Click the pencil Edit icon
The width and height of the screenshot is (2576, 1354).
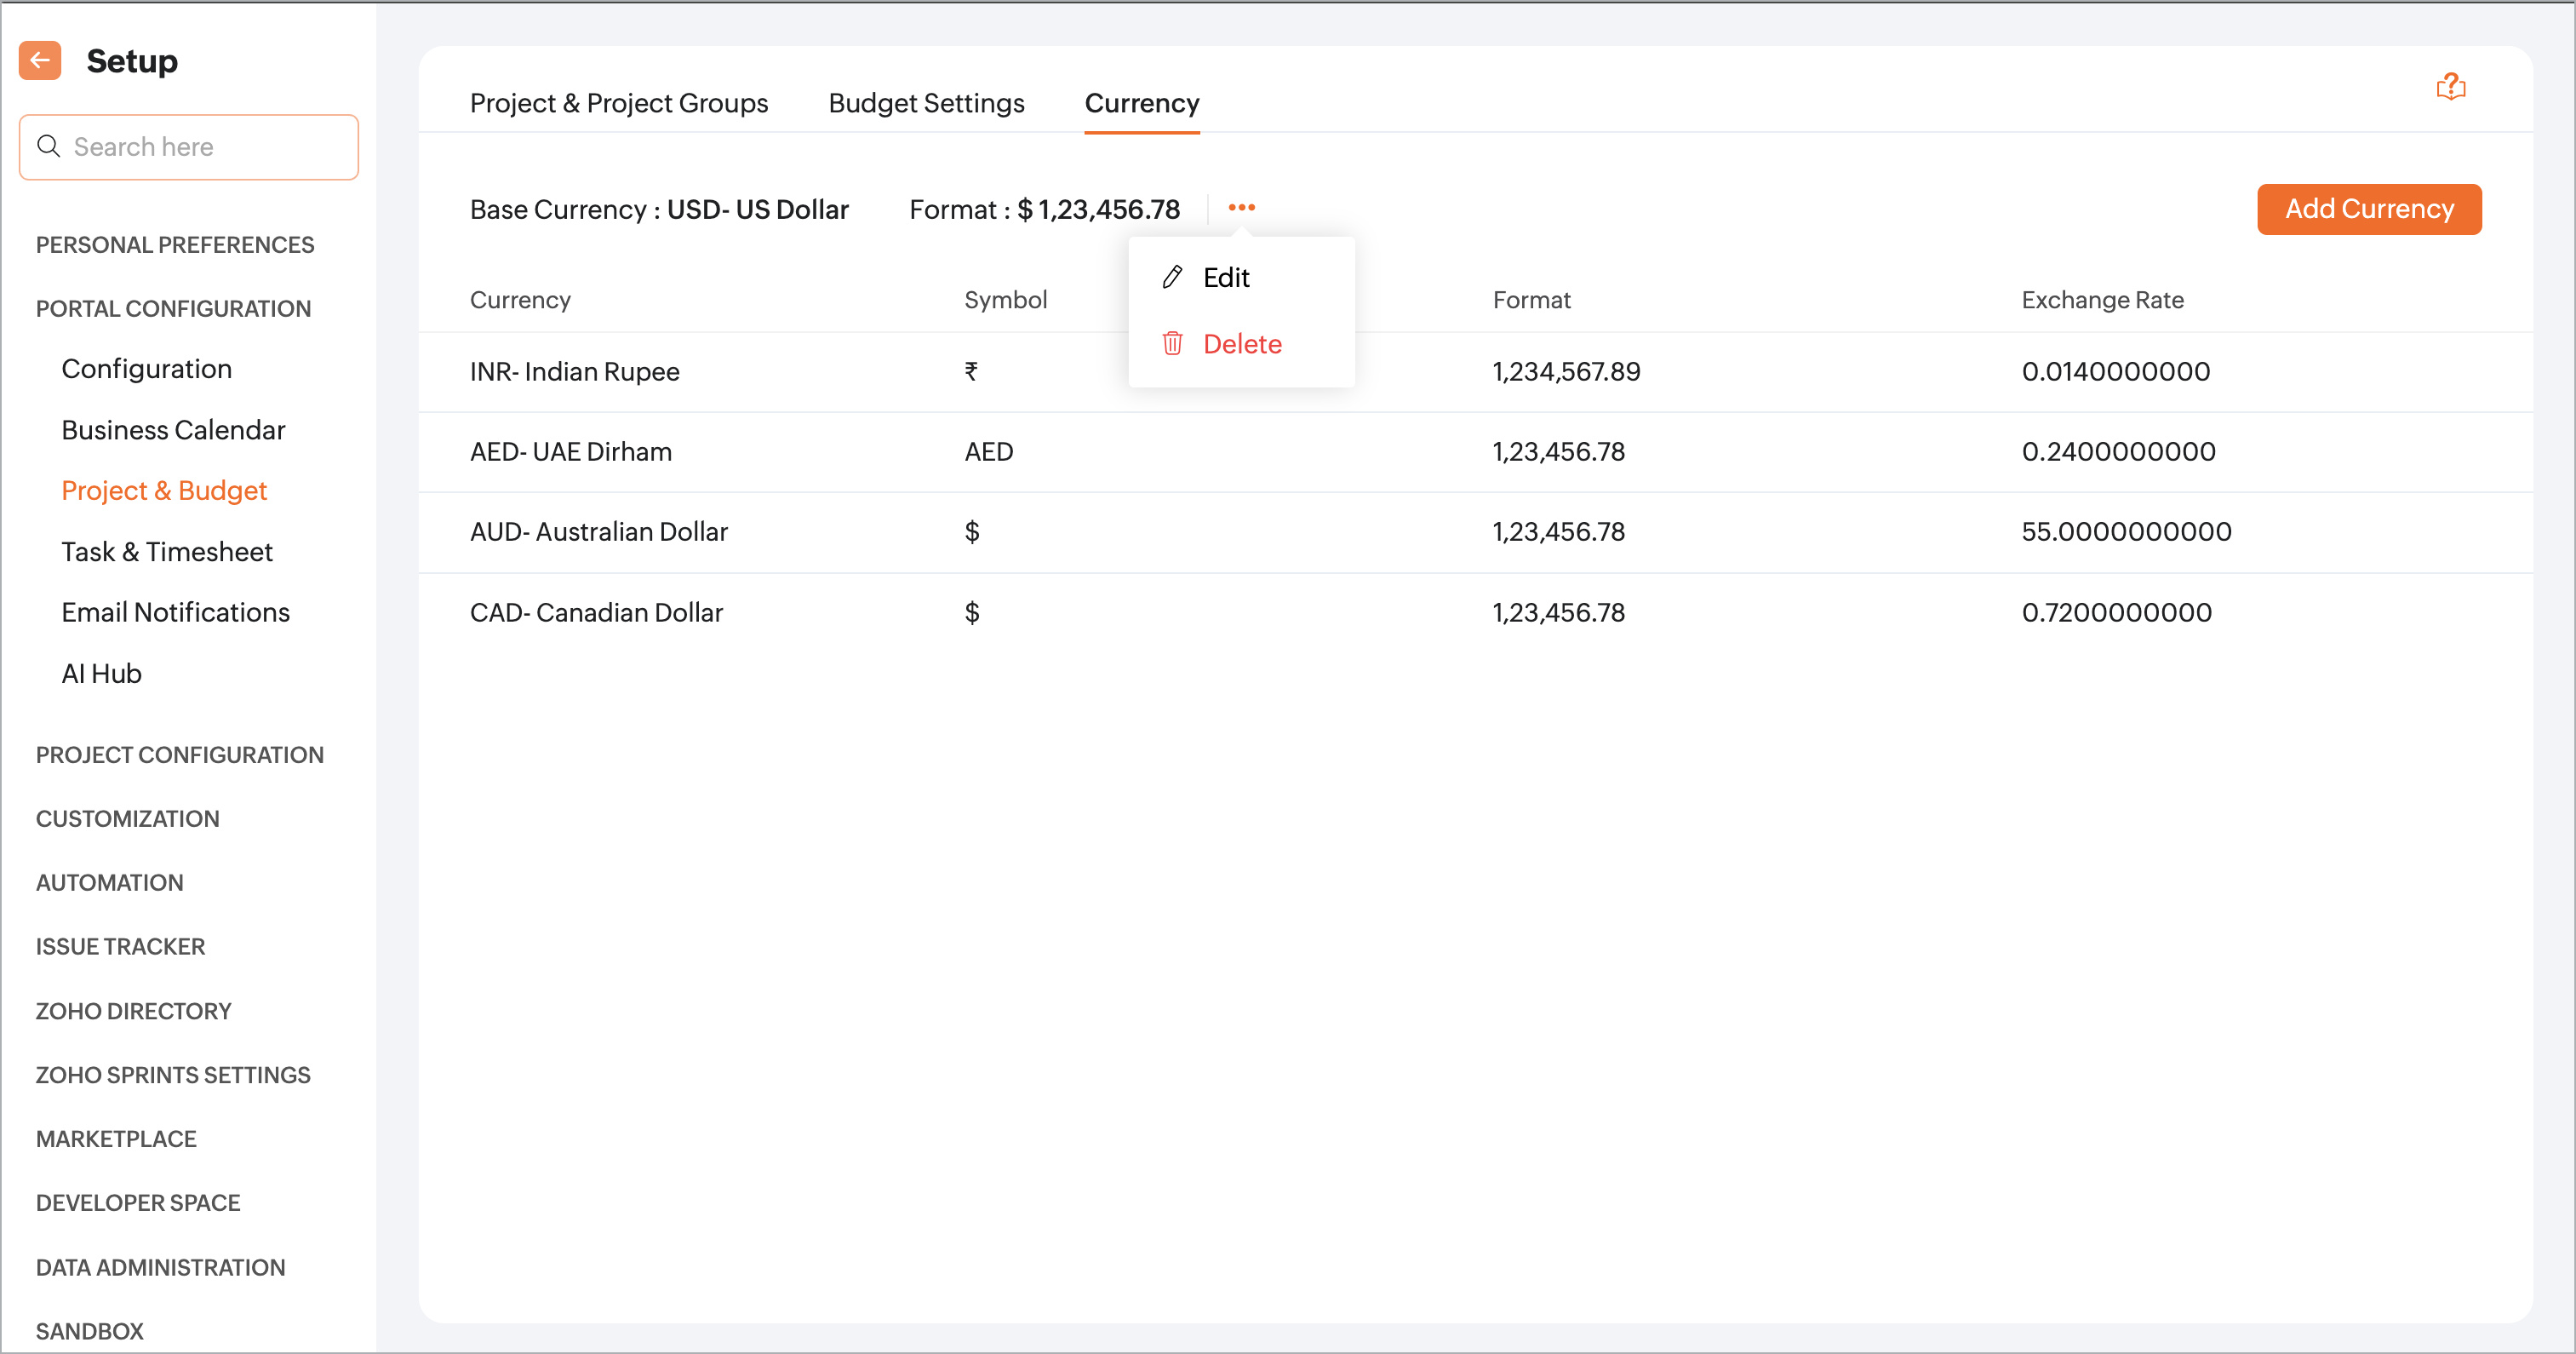pos(1172,277)
